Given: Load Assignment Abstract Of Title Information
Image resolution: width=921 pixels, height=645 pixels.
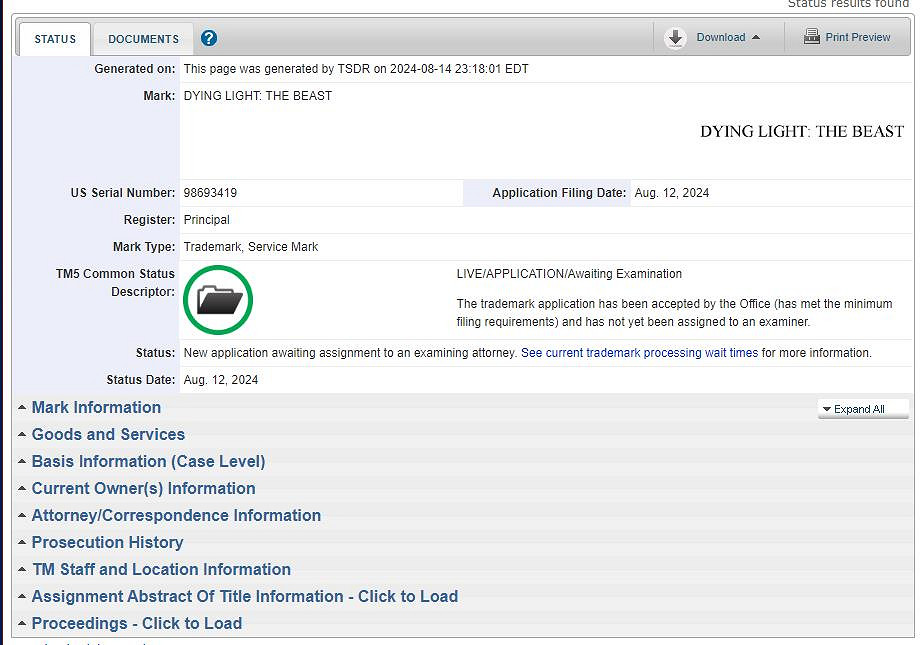Looking at the screenshot, I should 244,597.
